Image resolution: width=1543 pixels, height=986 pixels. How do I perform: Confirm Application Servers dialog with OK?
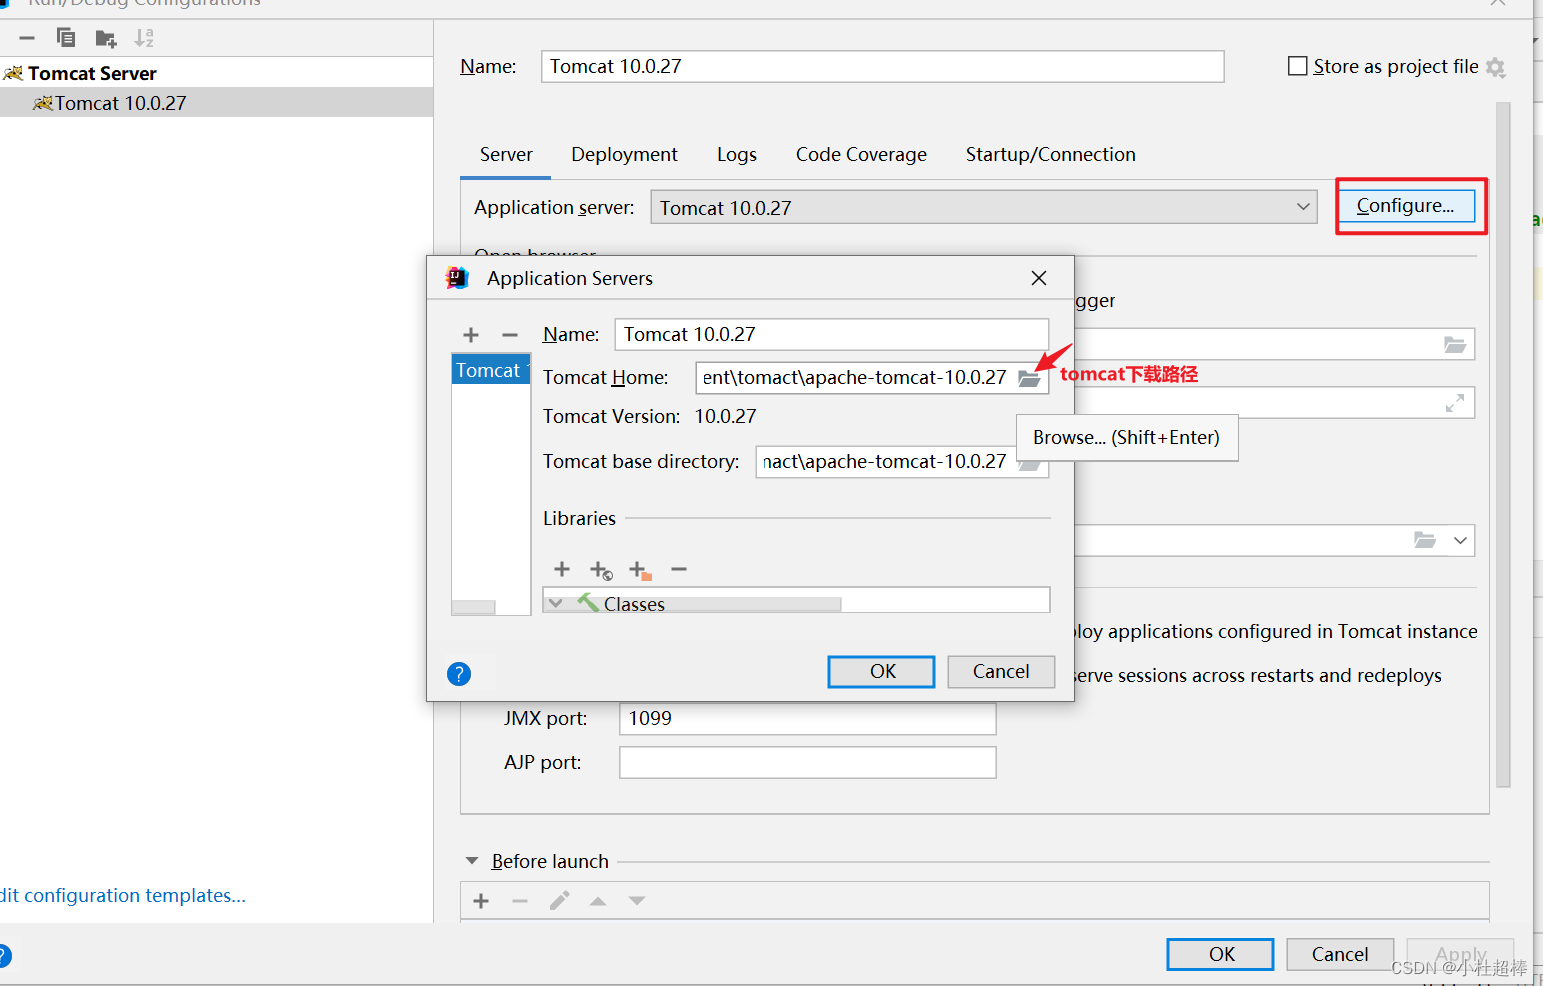tap(882, 672)
